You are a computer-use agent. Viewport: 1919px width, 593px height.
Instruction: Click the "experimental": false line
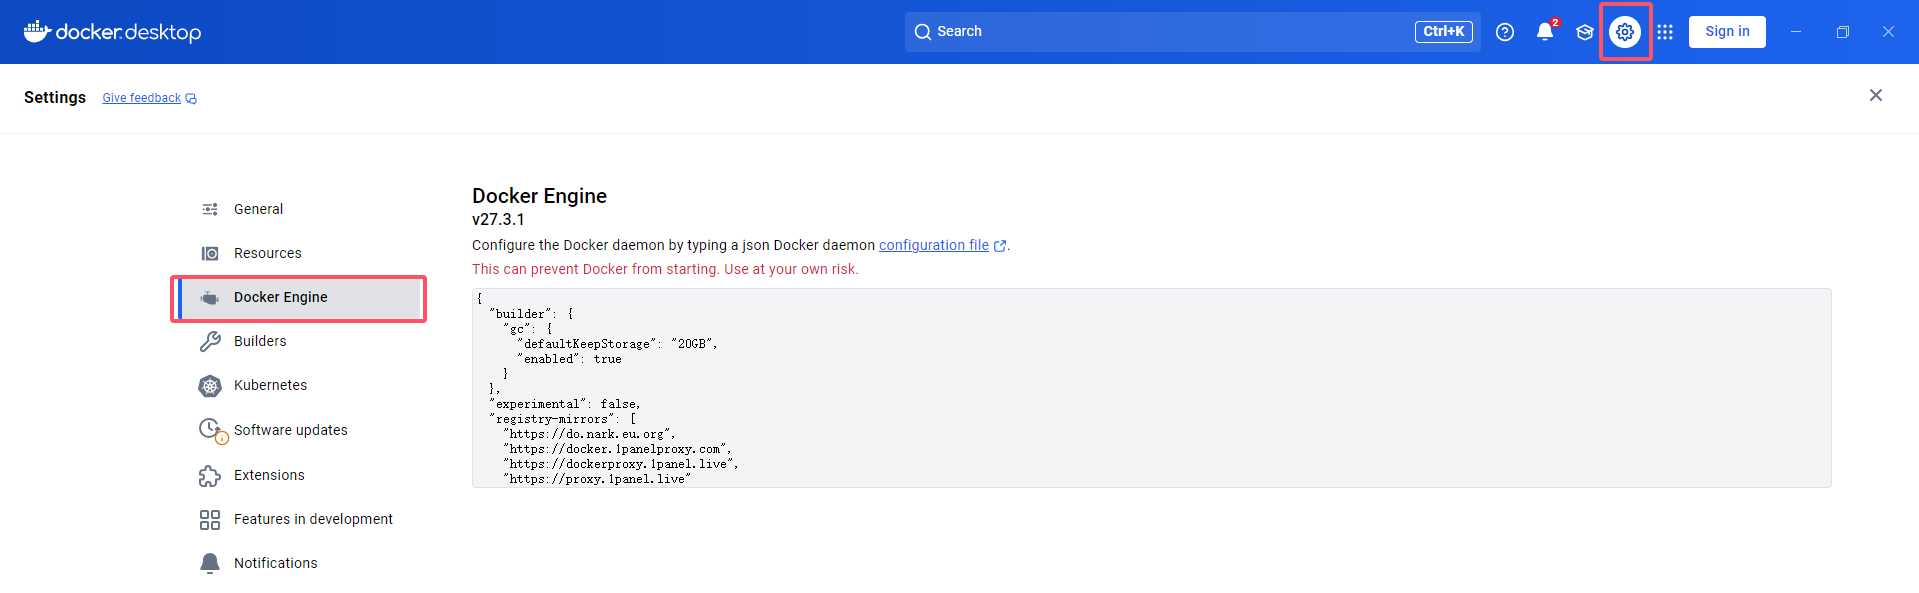coord(565,404)
